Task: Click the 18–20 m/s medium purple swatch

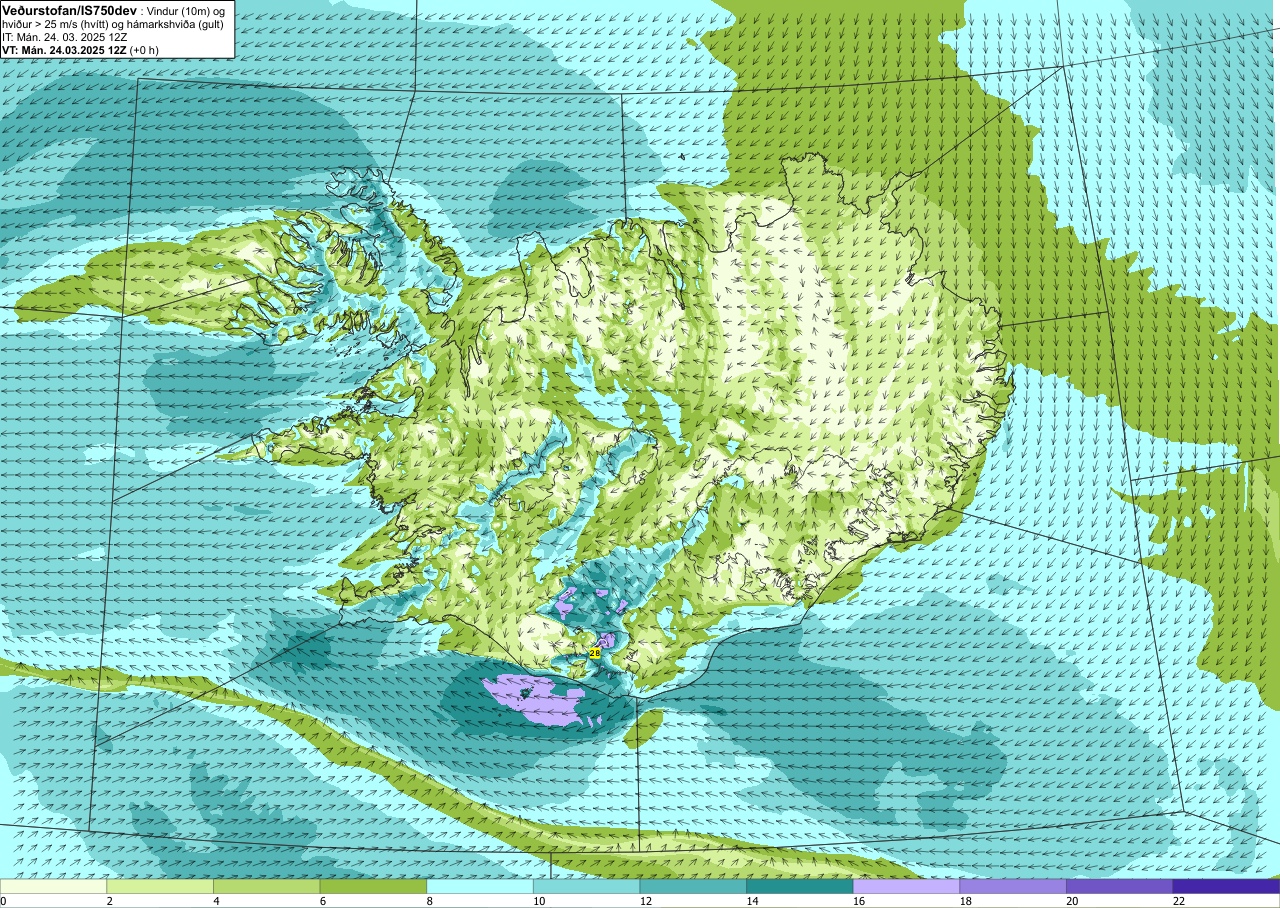Action: 1013,886
